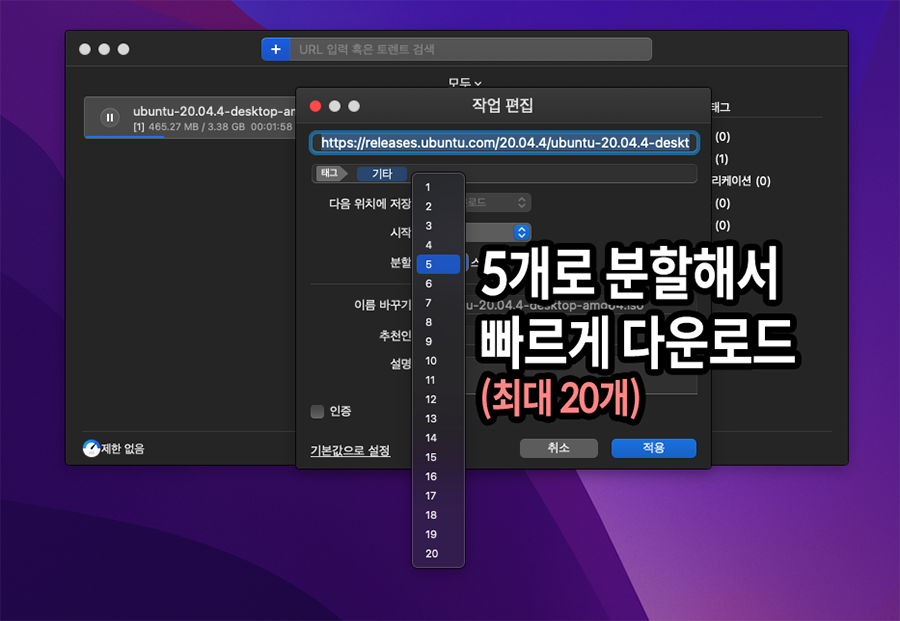Focus the URL or torrent search field

coord(471,49)
